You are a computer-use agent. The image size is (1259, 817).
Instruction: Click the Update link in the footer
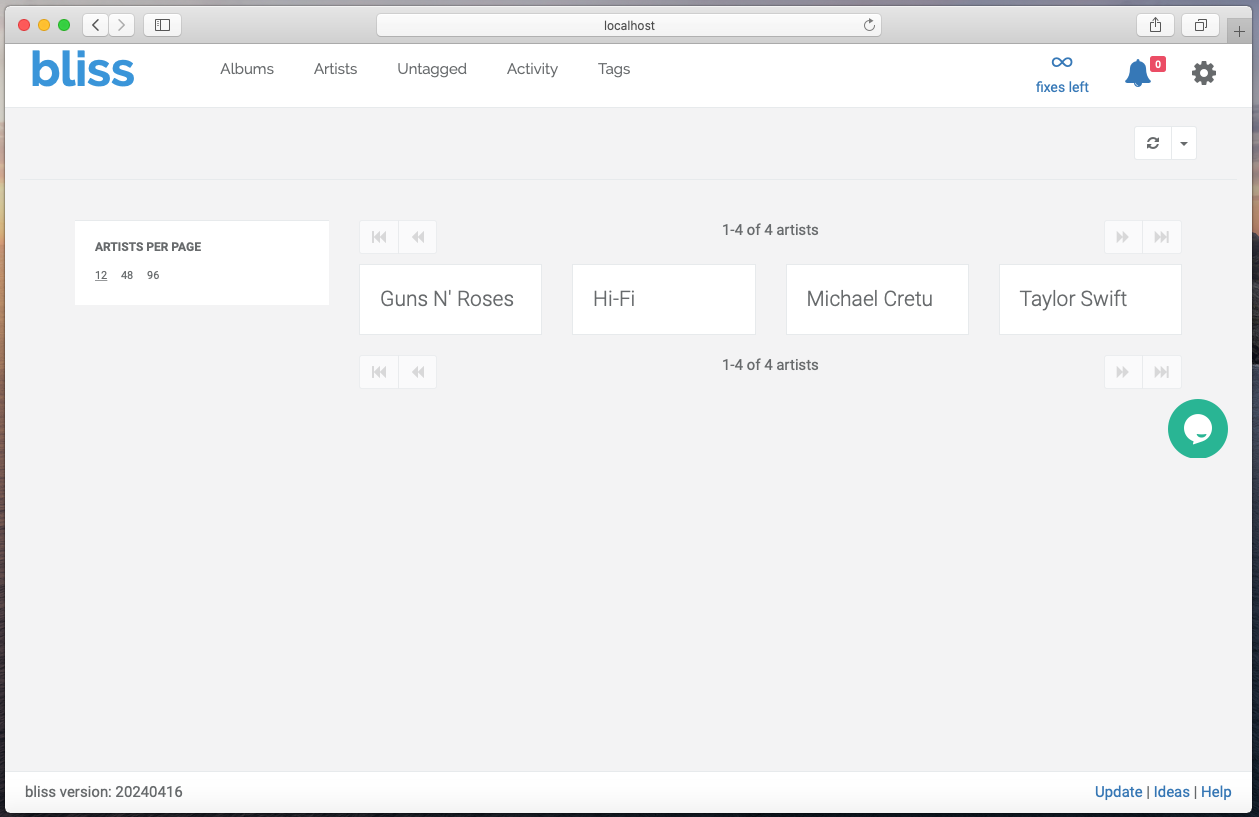[1118, 792]
